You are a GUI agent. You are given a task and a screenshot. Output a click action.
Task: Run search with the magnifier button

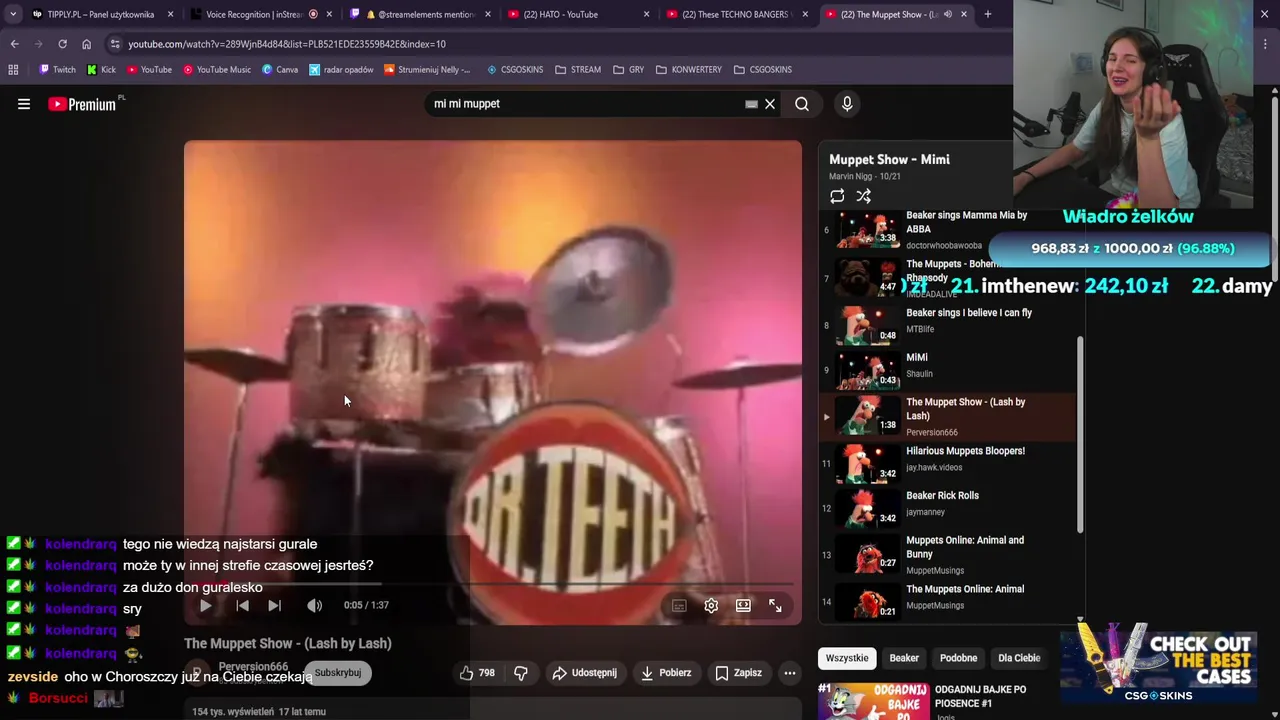pyautogui.click(x=802, y=104)
